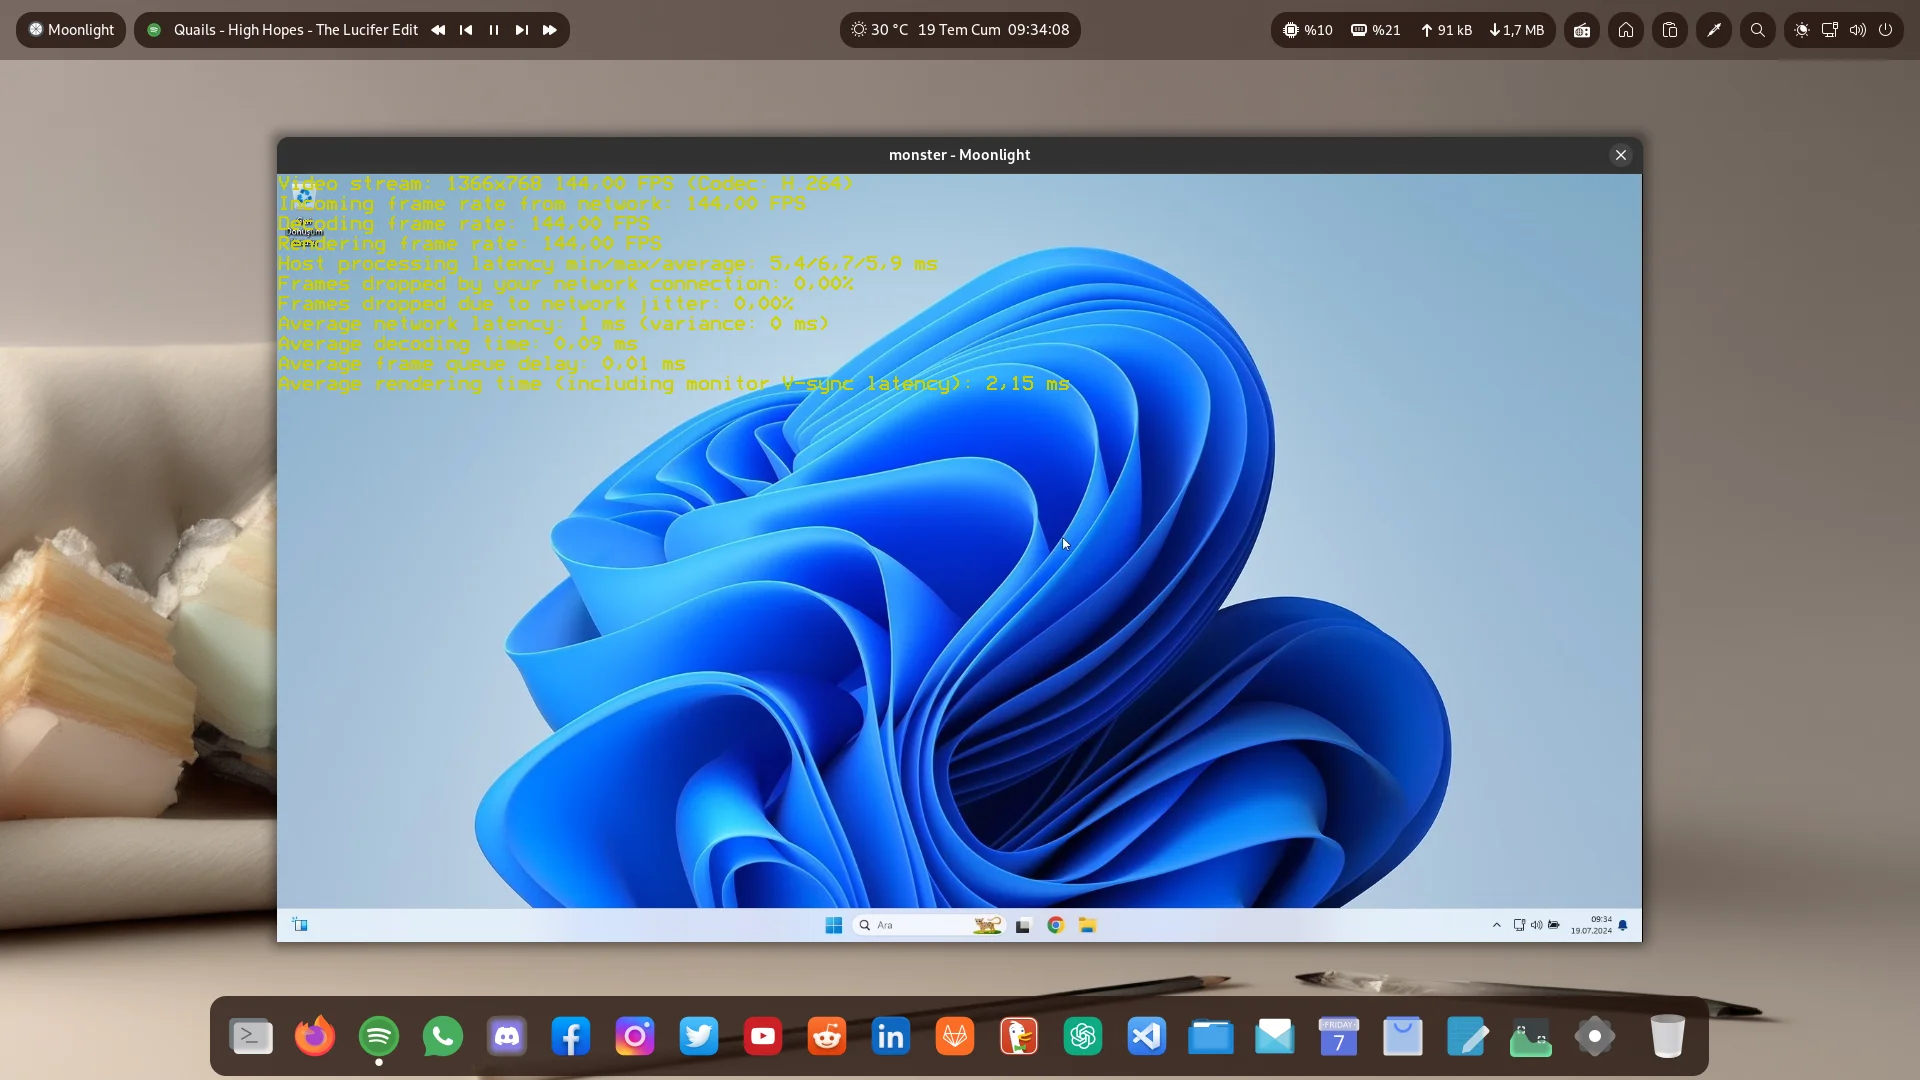This screenshot has height=1080, width=1920.
Task: Open DuckDuckGo from the dock
Action: tap(1019, 1037)
